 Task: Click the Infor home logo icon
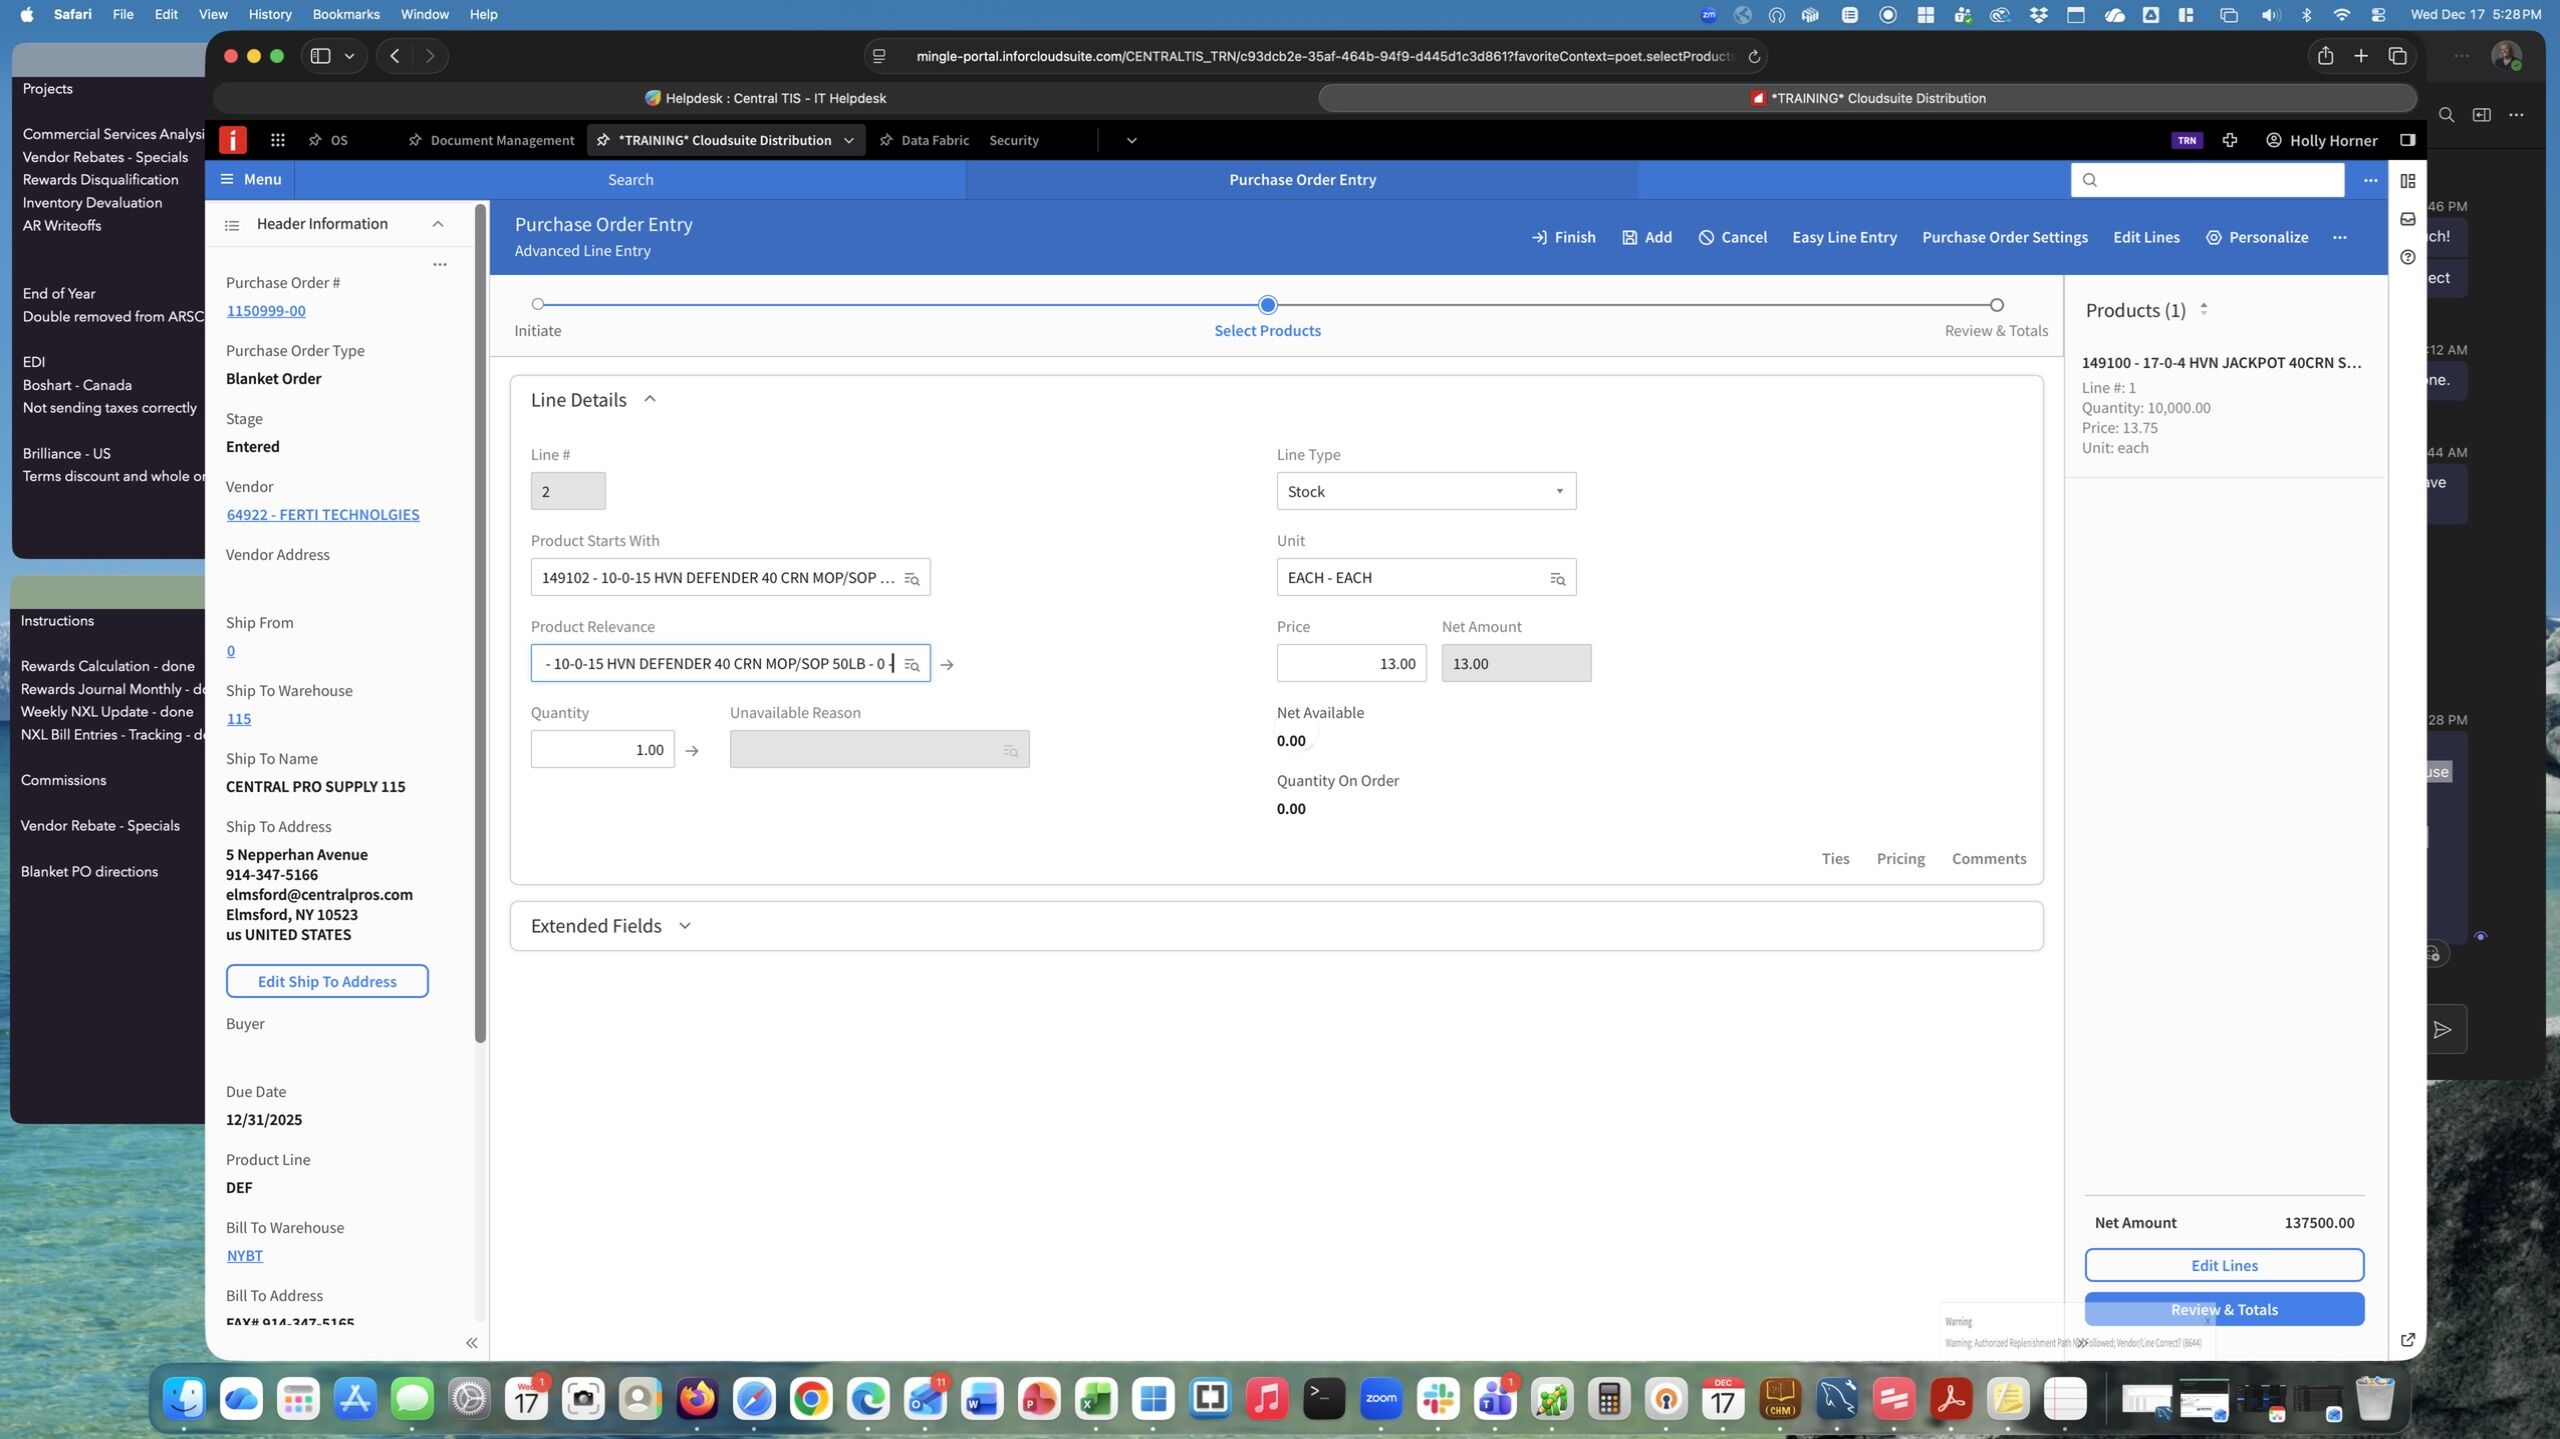click(x=232, y=140)
